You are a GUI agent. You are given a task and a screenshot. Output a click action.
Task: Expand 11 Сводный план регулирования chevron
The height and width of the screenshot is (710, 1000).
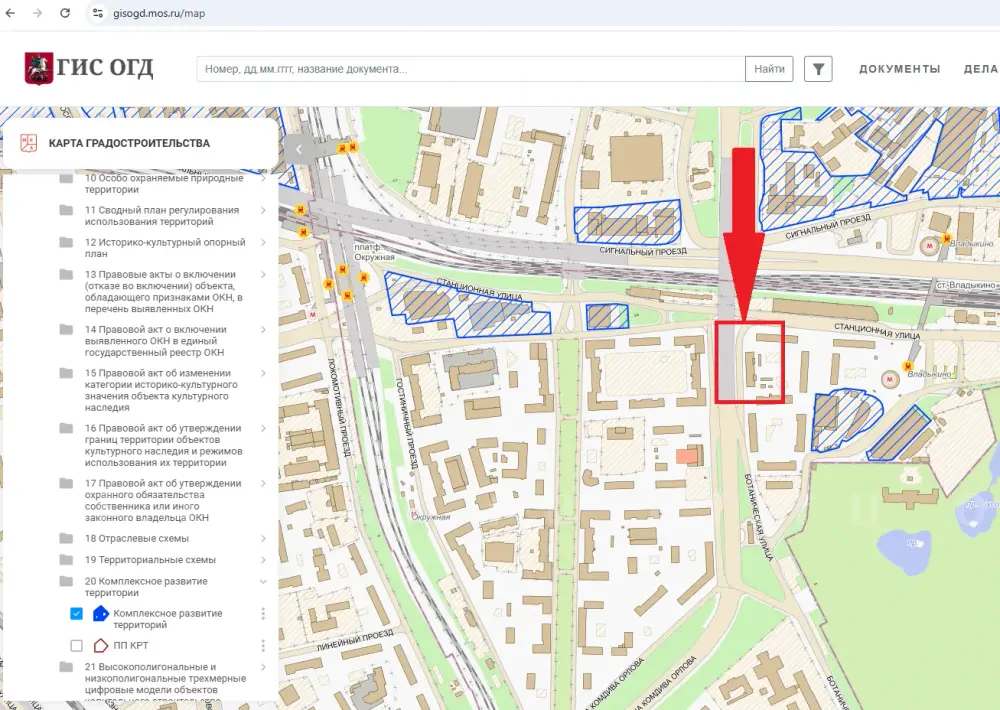click(263, 210)
